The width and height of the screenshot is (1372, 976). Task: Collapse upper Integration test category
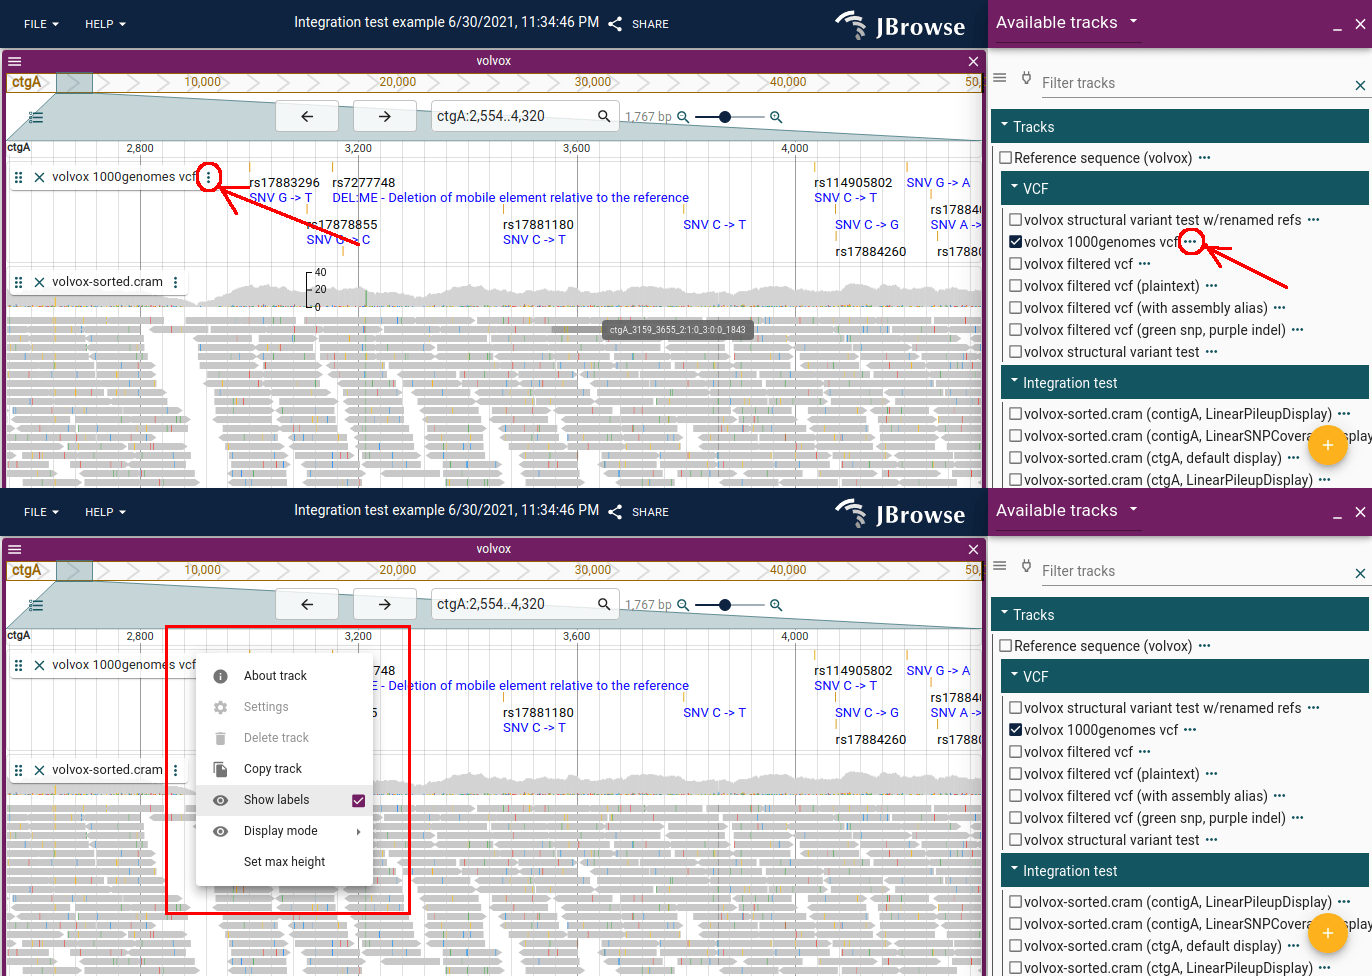pos(1014,381)
